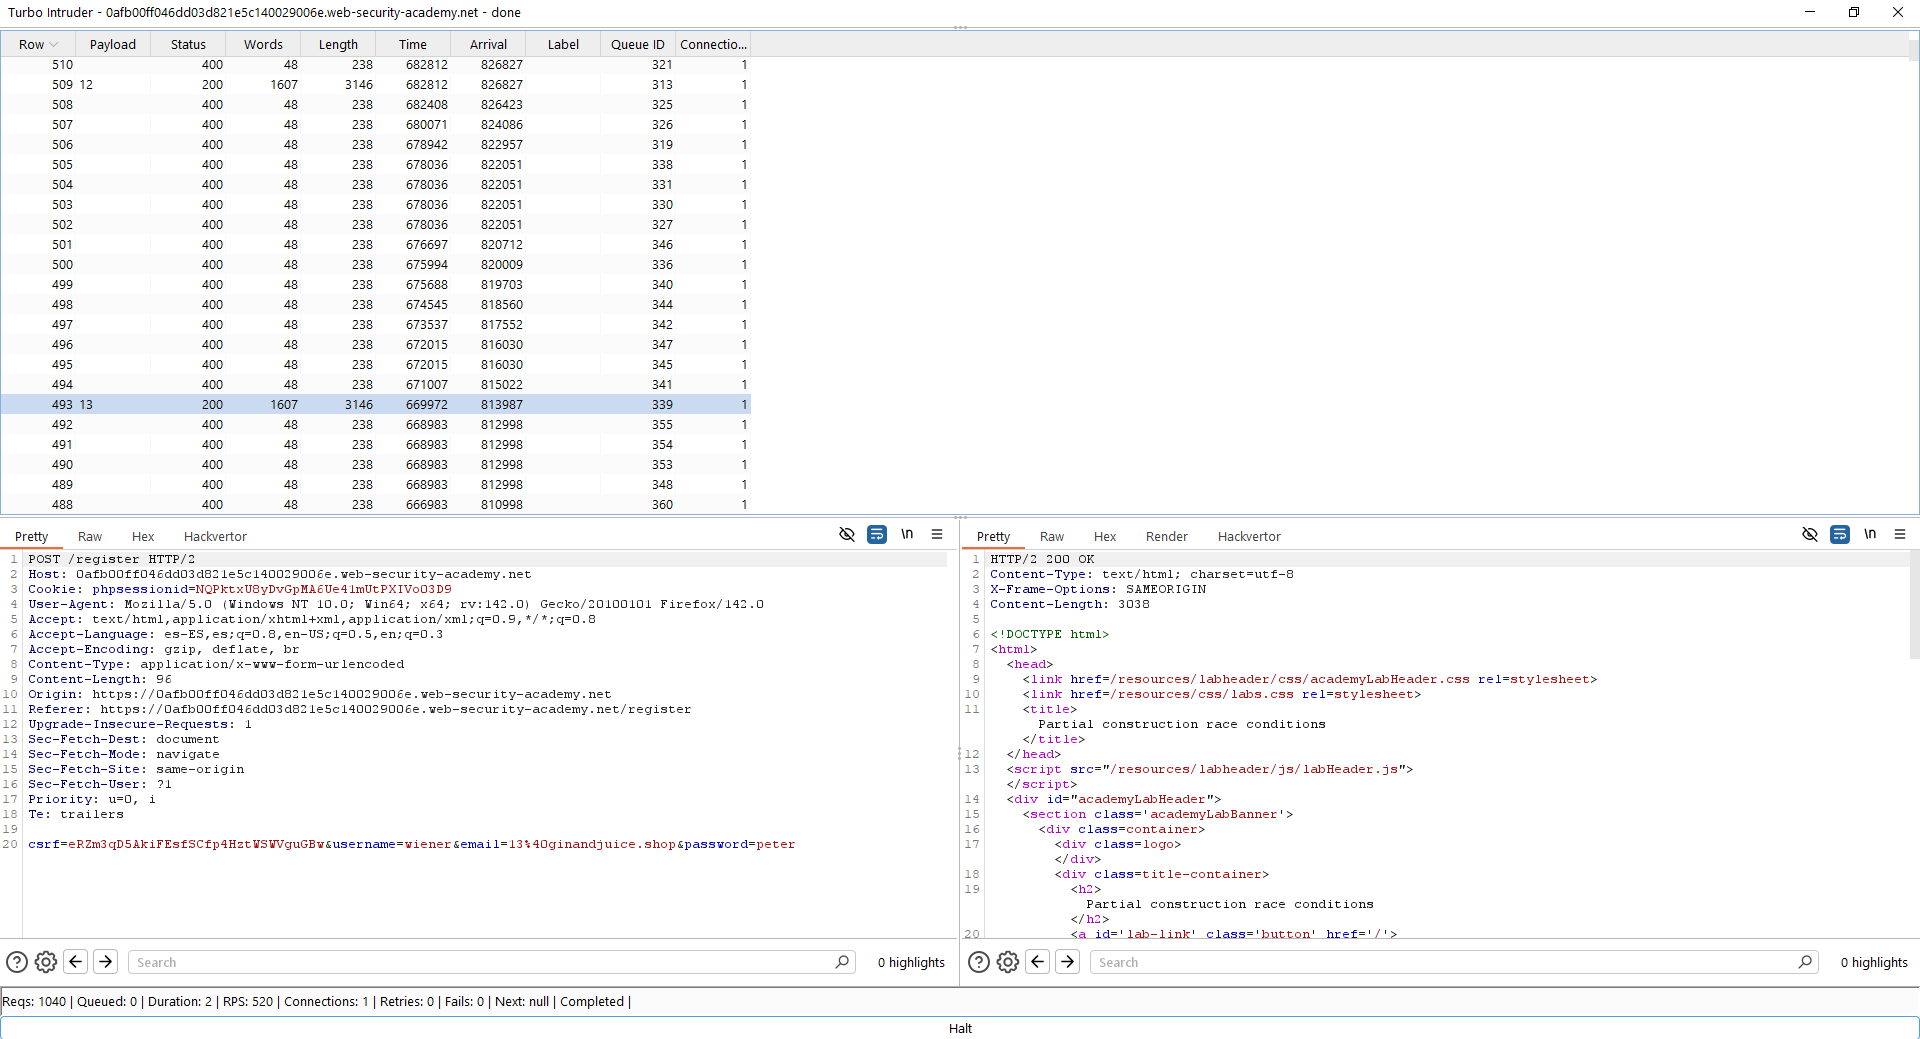Switch response view to Render tab

coord(1166,537)
